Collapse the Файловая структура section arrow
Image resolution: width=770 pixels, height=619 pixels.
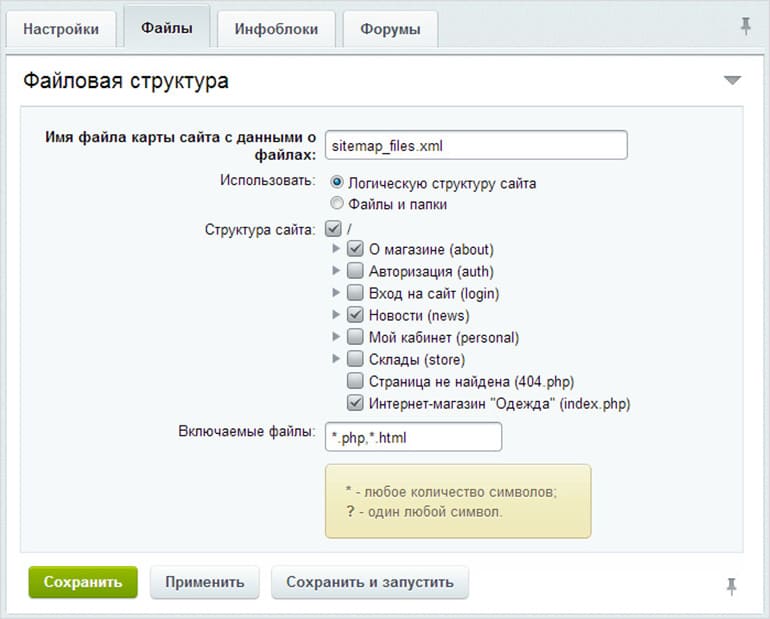(732, 80)
